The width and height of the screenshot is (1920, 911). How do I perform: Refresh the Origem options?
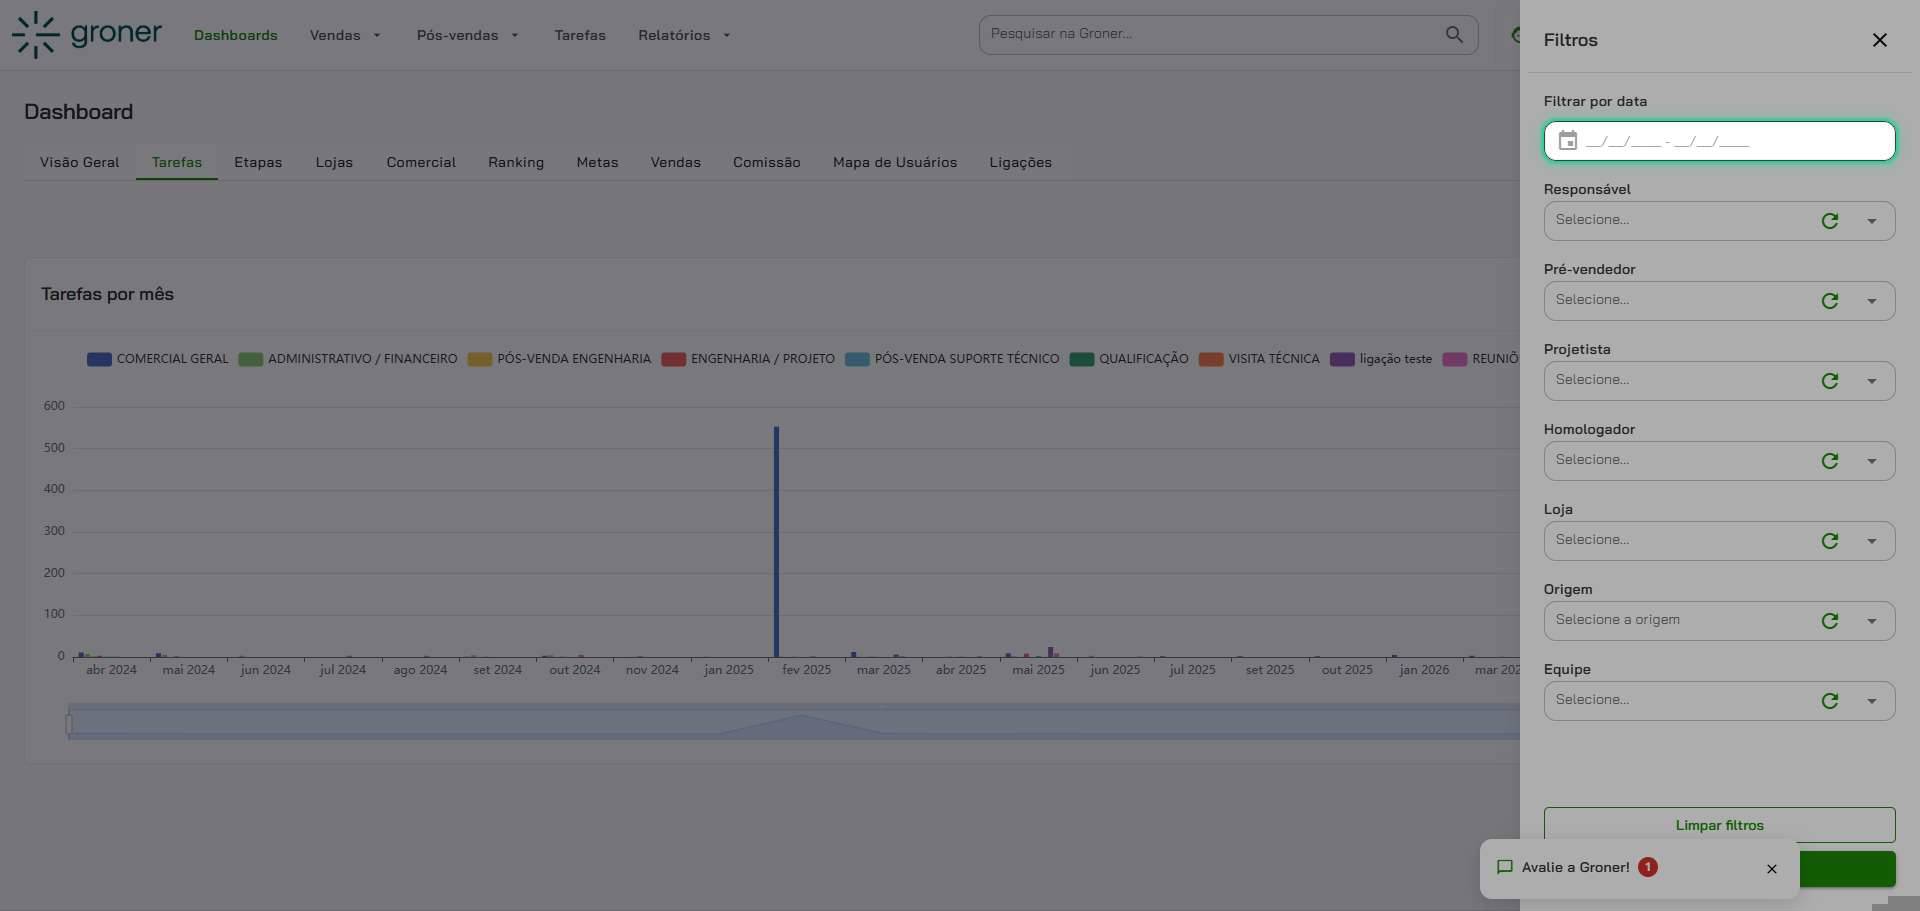(1829, 621)
